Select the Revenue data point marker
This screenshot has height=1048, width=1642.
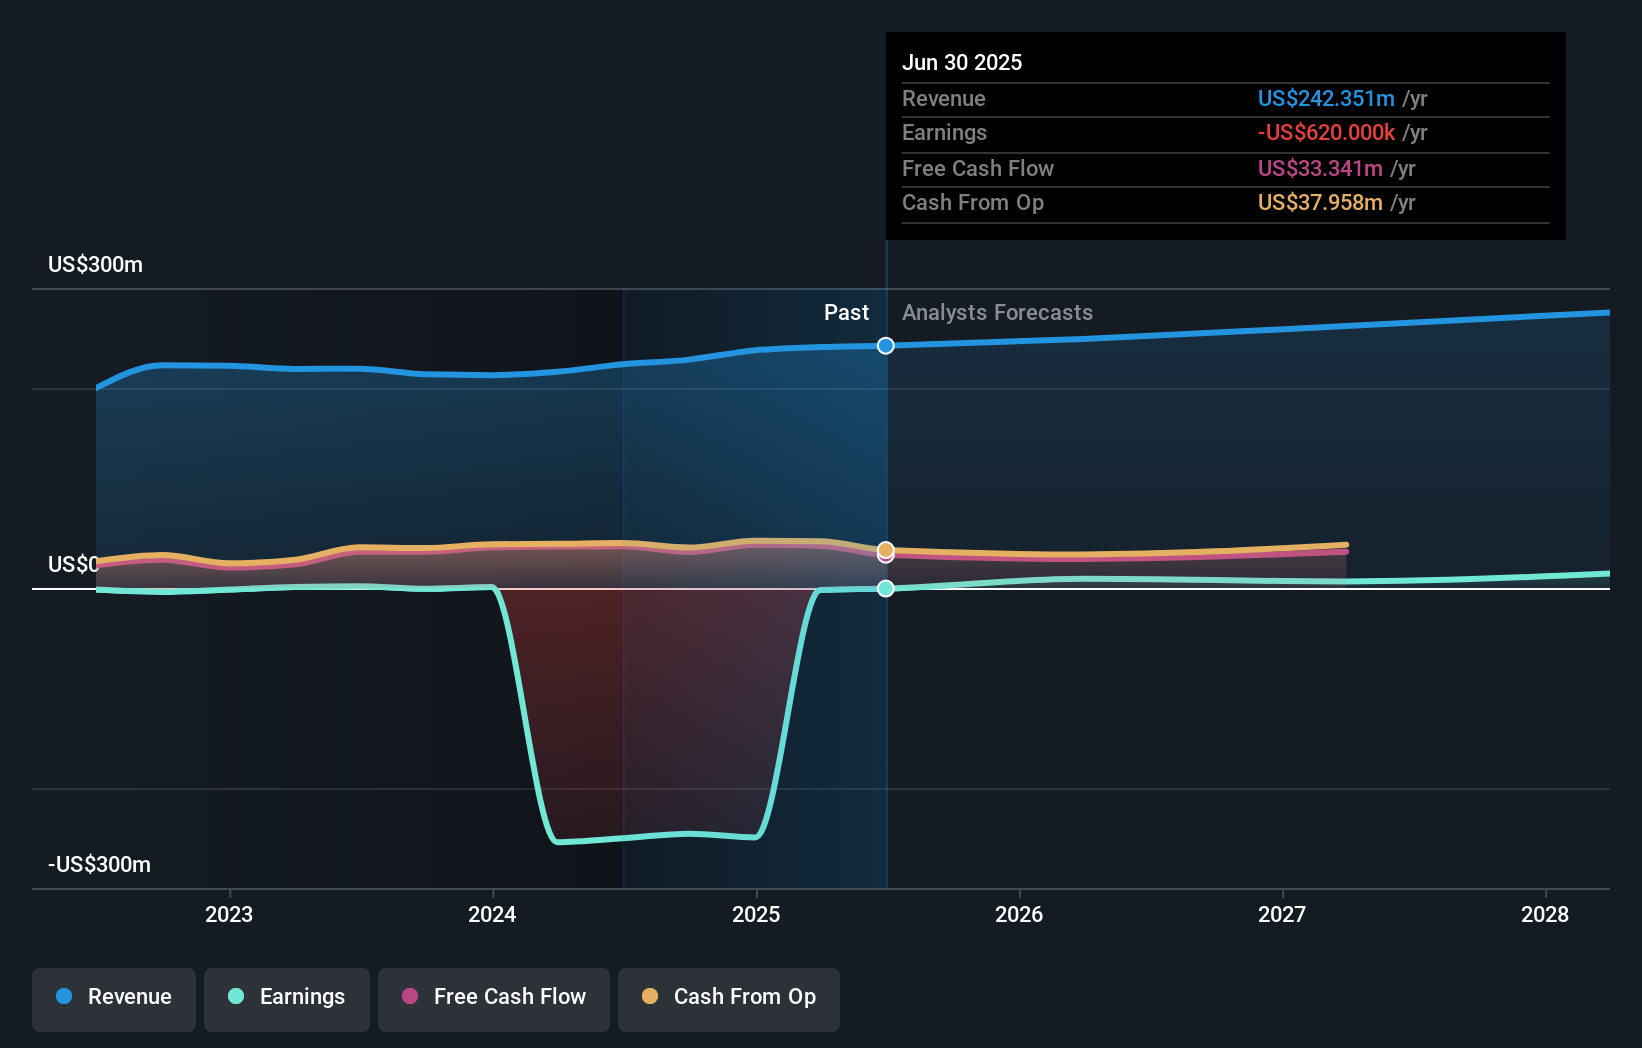click(886, 346)
